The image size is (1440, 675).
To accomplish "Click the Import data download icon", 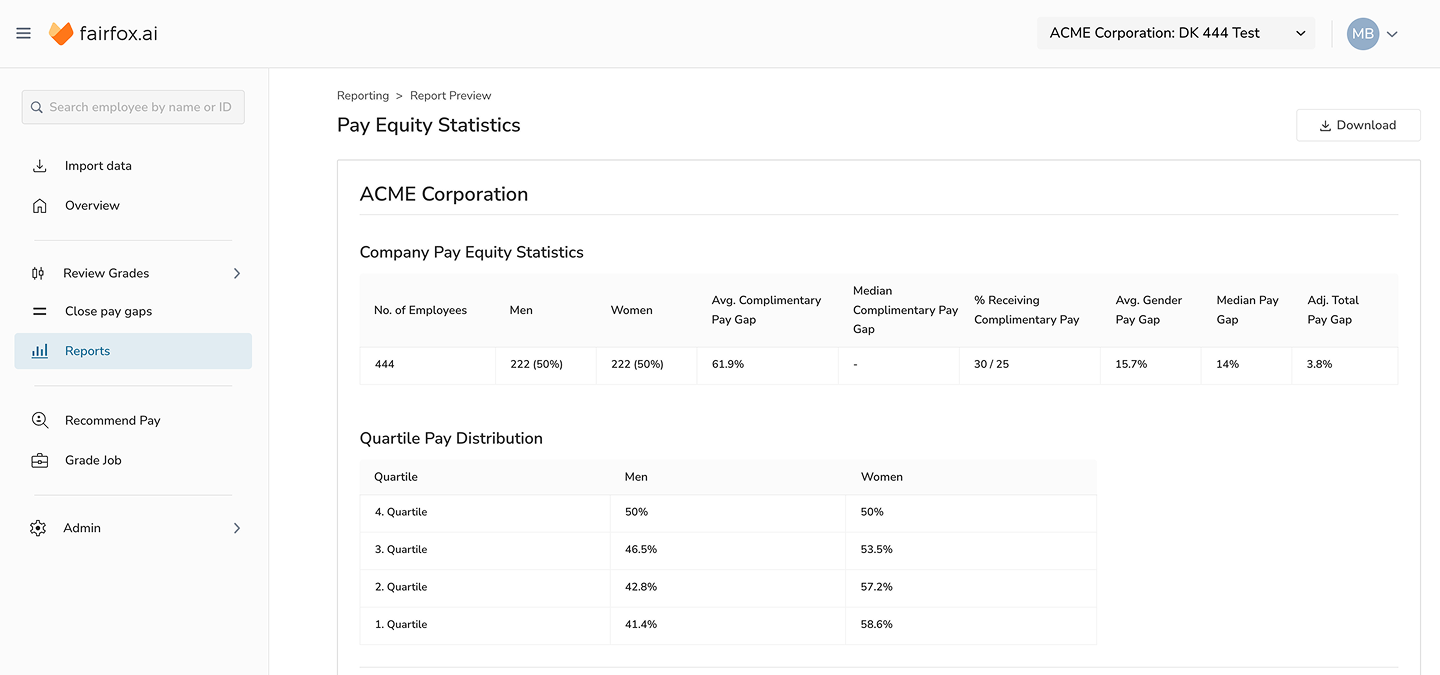I will tap(40, 166).
